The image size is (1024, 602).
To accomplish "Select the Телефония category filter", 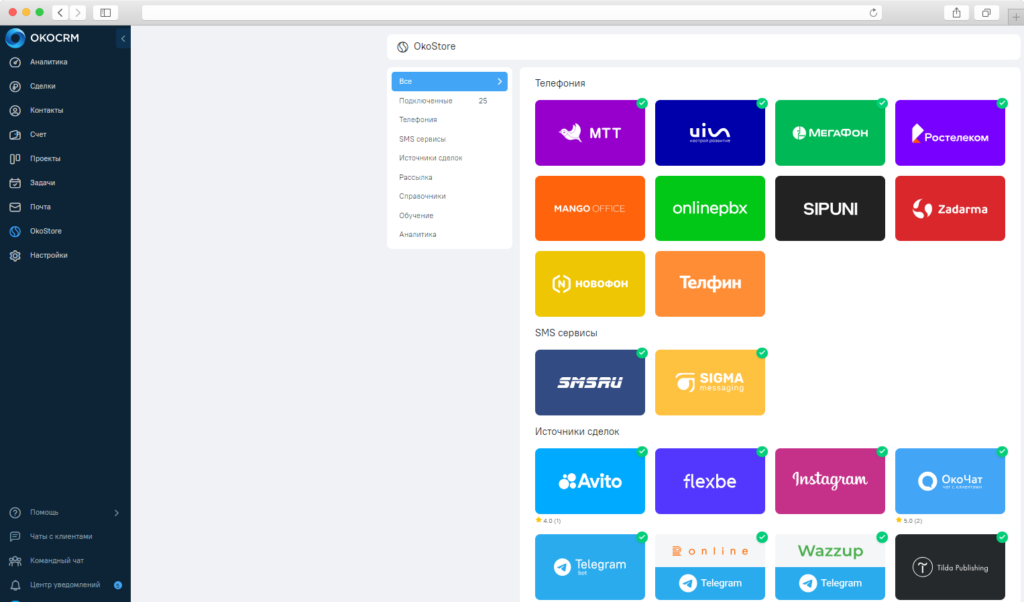I will tap(418, 120).
